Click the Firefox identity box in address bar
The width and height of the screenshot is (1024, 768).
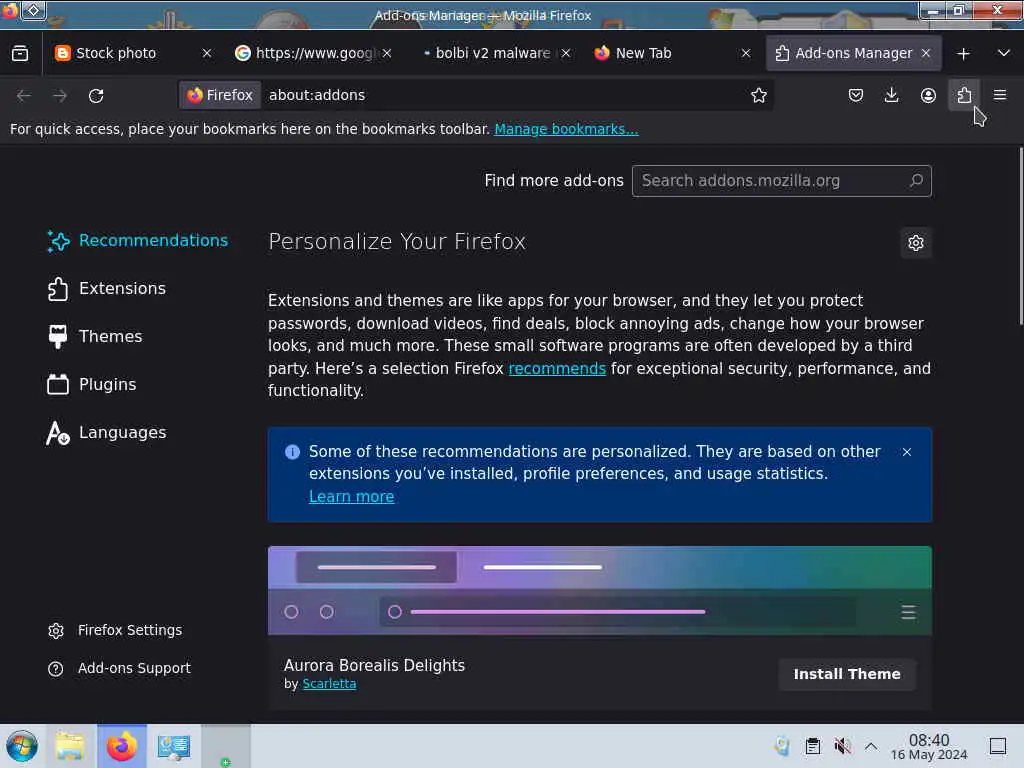[x=220, y=95]
